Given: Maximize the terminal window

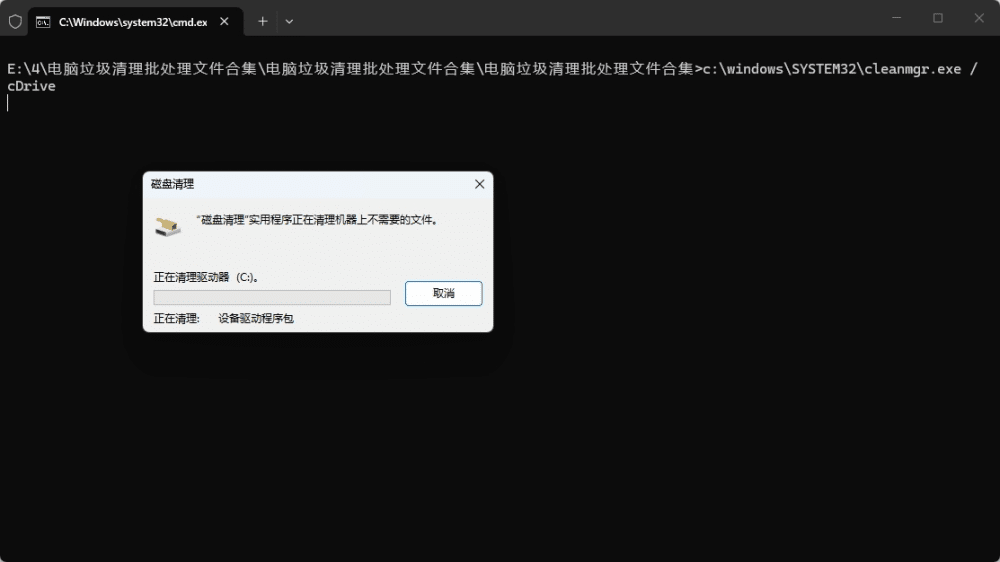Looking at the screenshot, I should pyautogui.click(x=938, y=18).
